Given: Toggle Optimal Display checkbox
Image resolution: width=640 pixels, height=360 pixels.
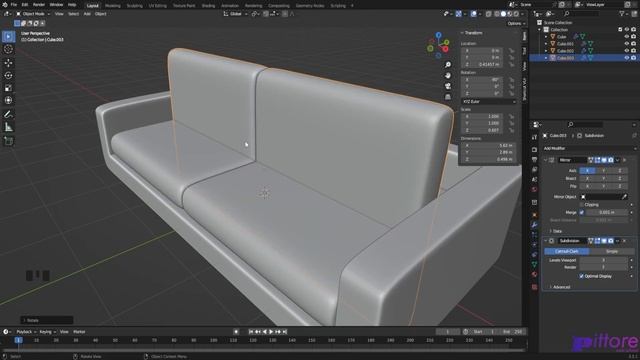Looking at the screenshot, I should point(582,276).
